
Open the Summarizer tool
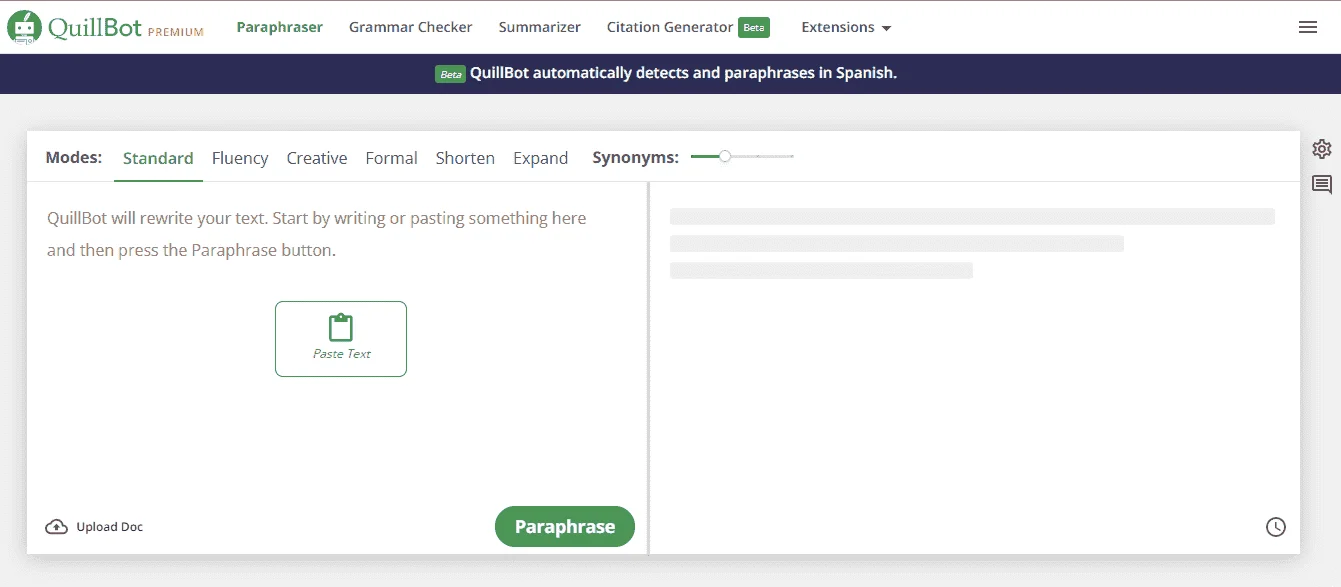(540, 27)
